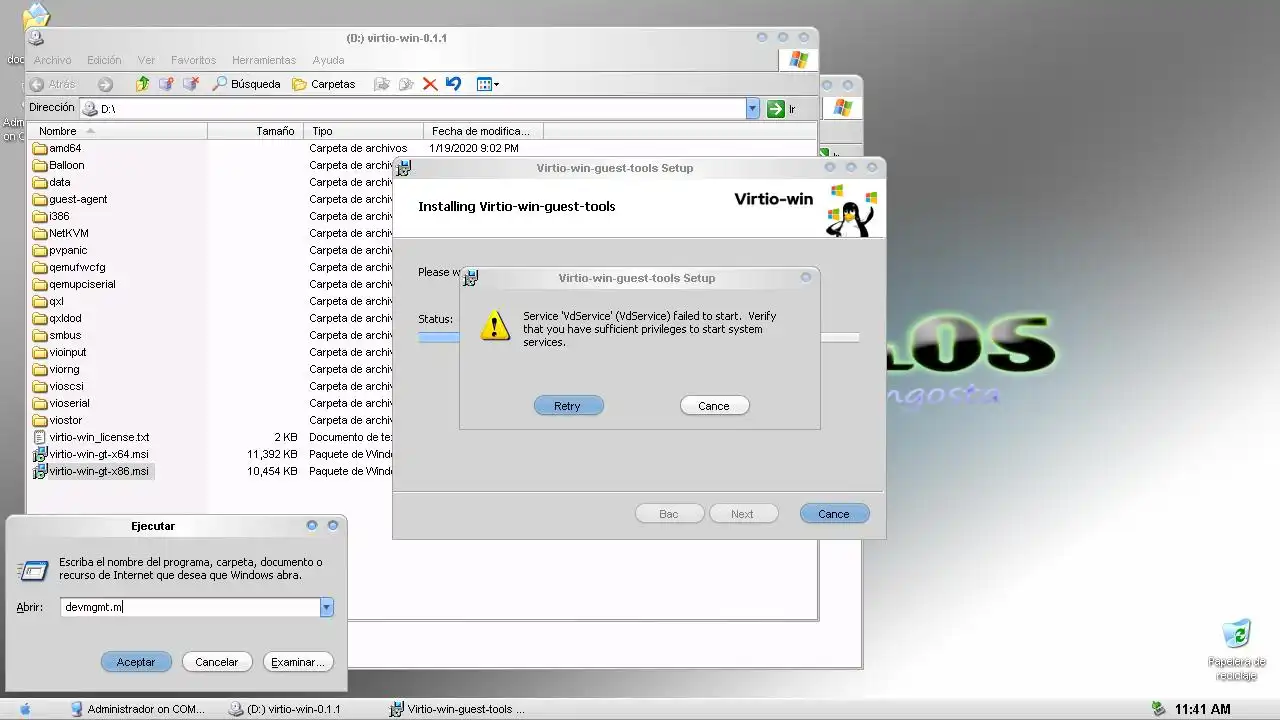Open the Edición menu

click(x=104, y=60)
